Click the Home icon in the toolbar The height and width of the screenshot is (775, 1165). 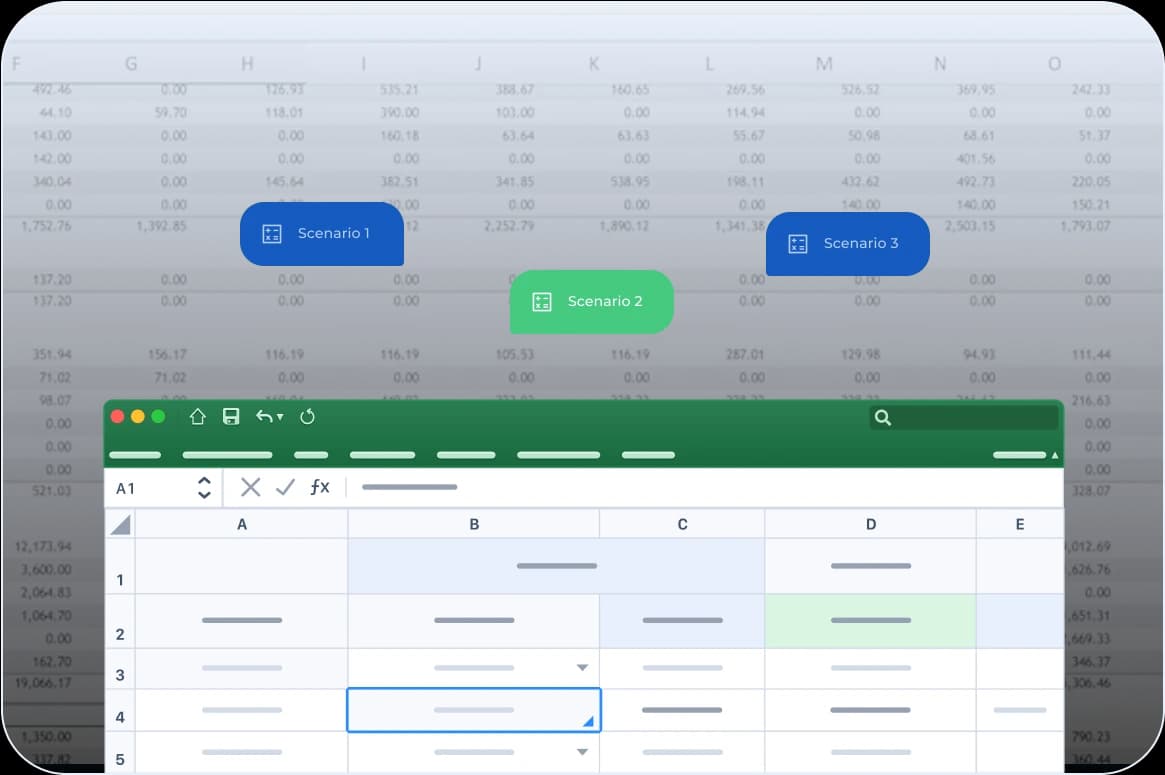(197, 417)
